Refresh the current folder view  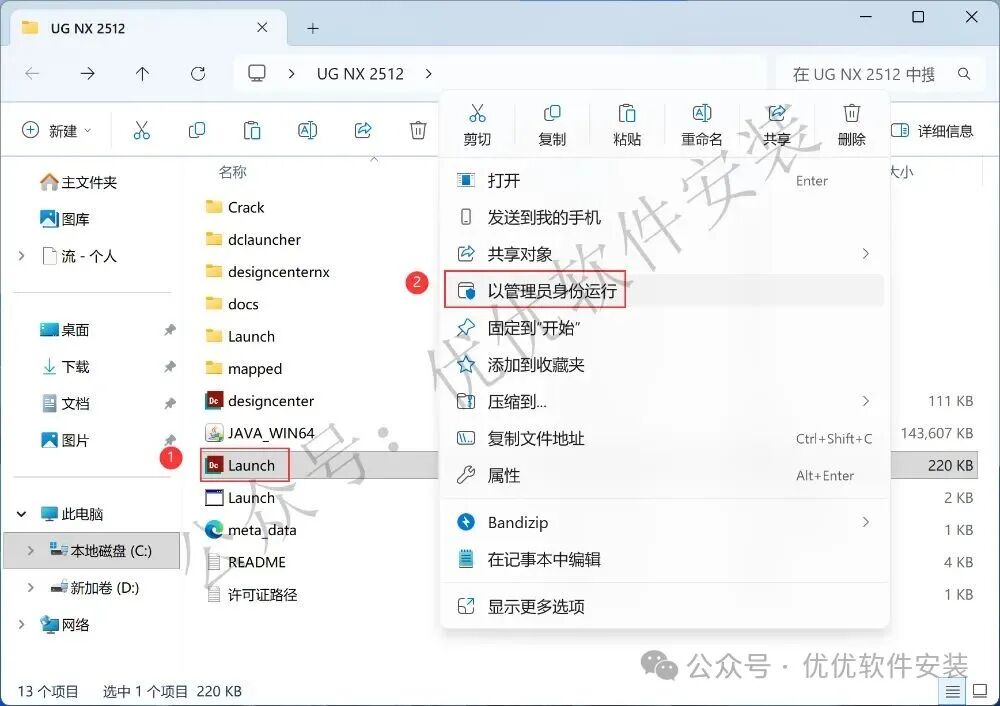(x=198, y=74)
